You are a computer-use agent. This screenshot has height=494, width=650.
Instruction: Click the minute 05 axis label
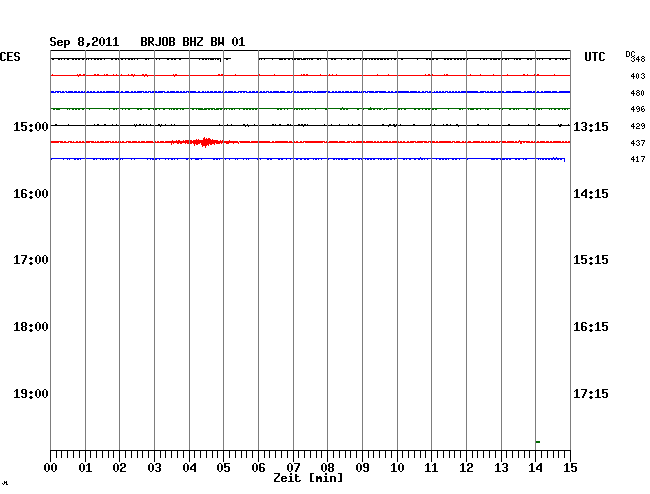(223, 468)
